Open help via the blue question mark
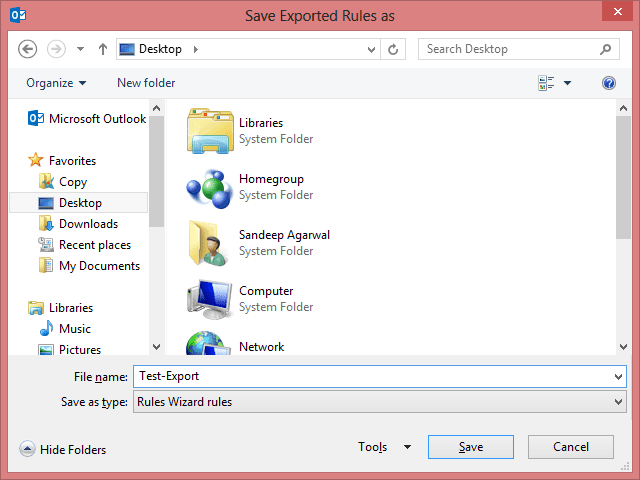The height and width of the screenshot is (480, 640). [609, 83]
